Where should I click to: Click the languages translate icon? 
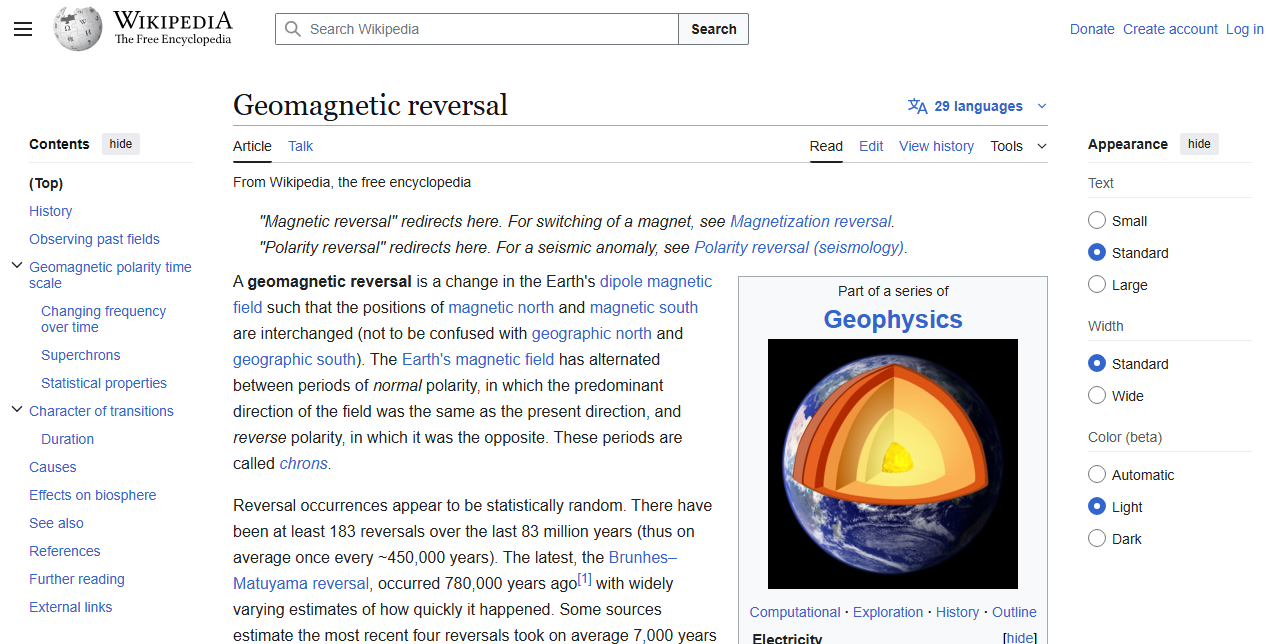click(x=917, y=106)
